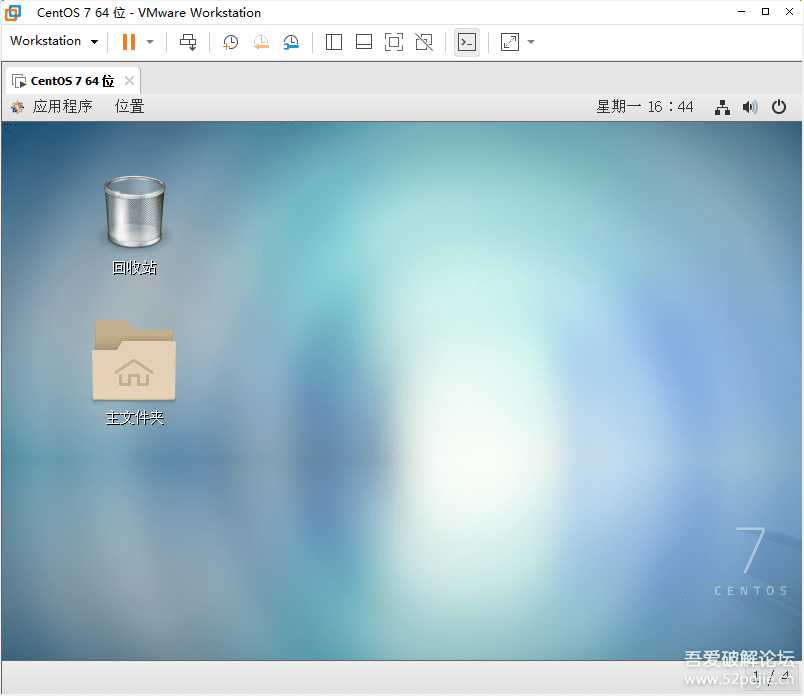Click the stretch guest display icon
The height and width of the screenshot is (696, 804).
[x=510, y=42]
